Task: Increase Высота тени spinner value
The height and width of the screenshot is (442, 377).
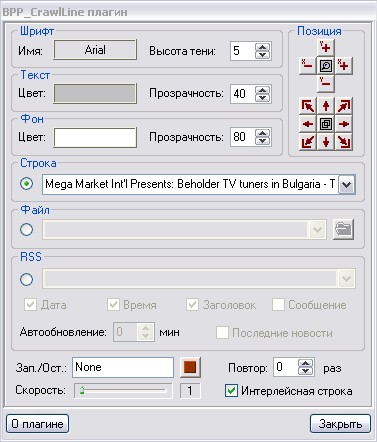Action: (x=263, y=47)
